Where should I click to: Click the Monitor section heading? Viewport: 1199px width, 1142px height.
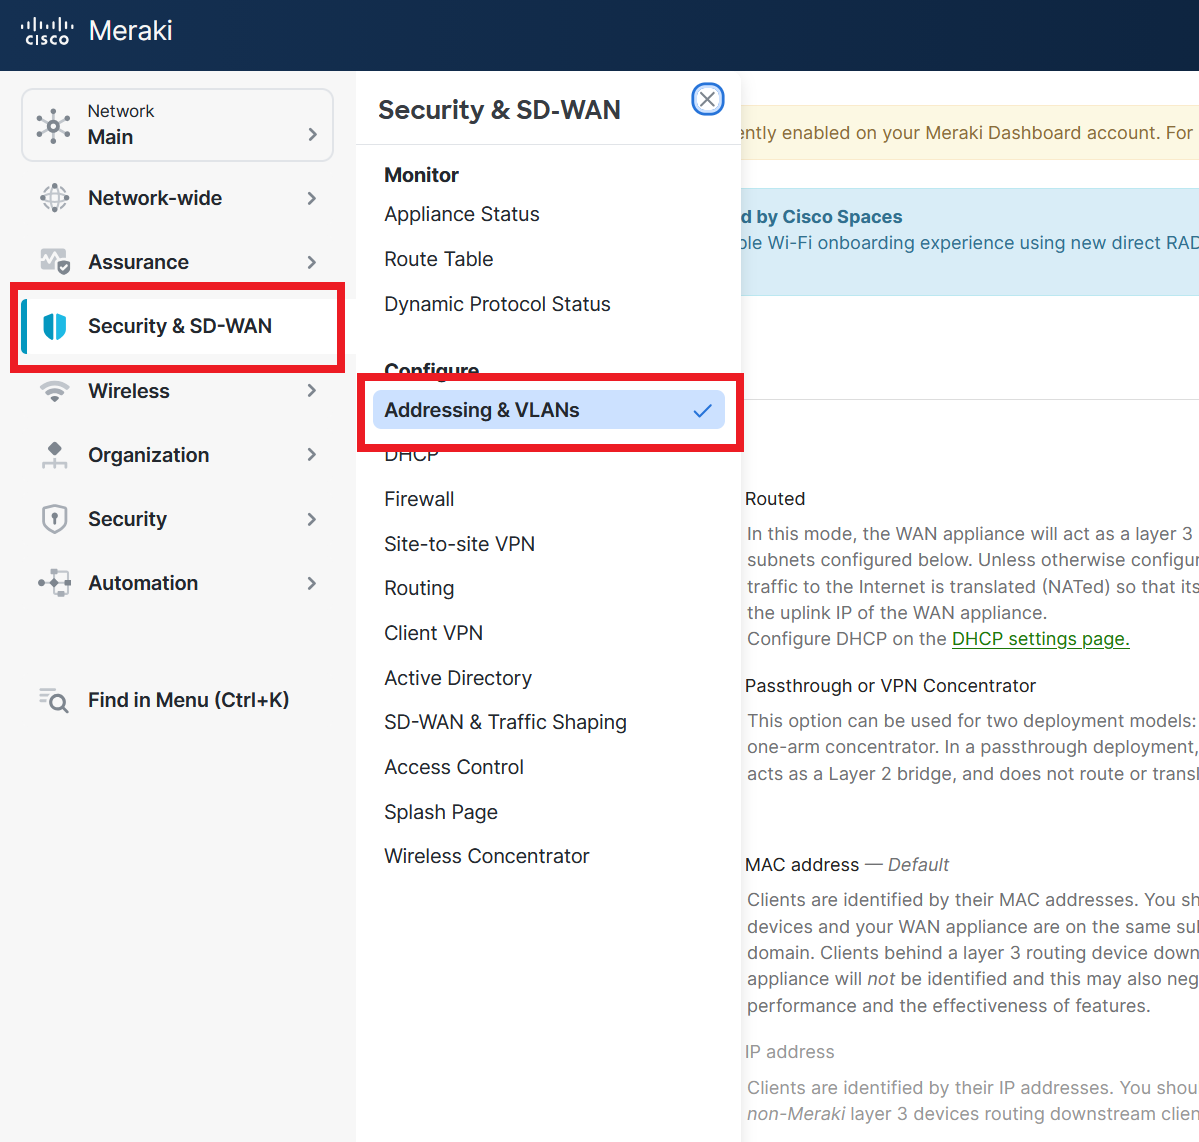tap(421, 175)
